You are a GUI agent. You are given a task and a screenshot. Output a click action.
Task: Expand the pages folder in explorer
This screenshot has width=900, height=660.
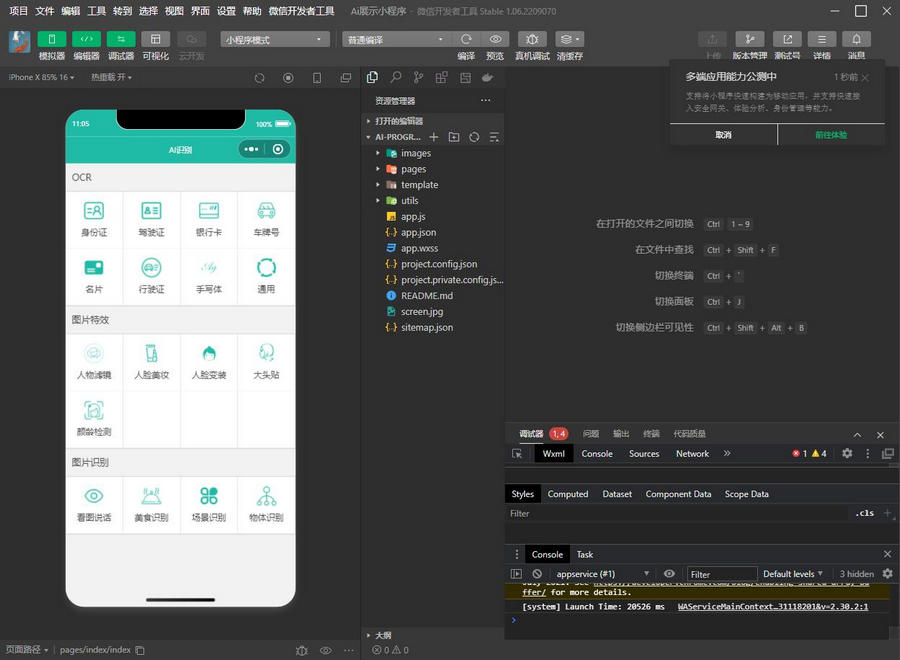pos(413,169)
